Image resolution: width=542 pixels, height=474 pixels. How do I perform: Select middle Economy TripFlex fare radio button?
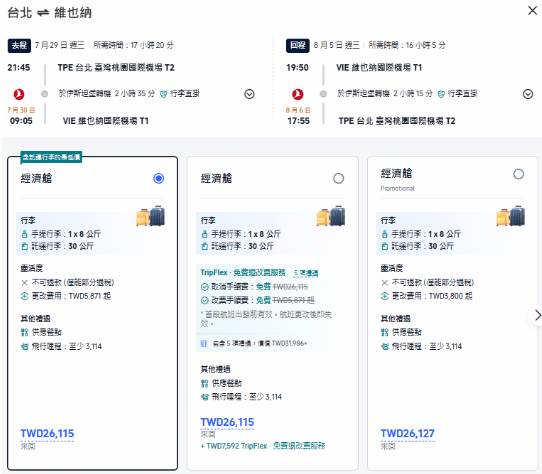[x=339, y=178]
